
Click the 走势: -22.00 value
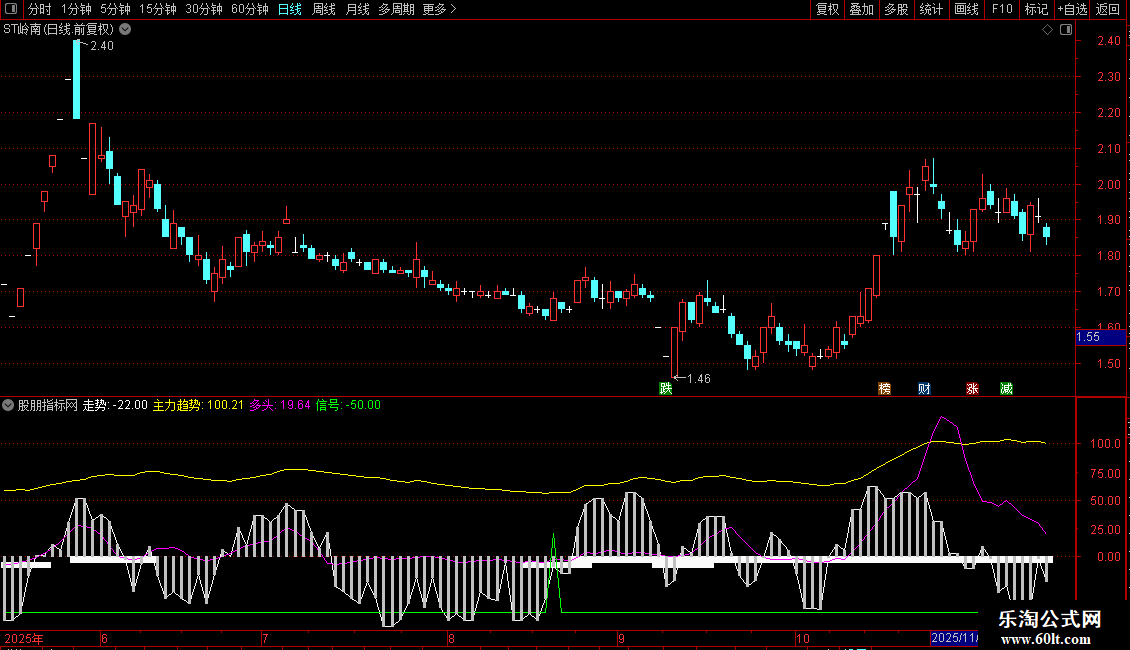[x=115, y=405]
